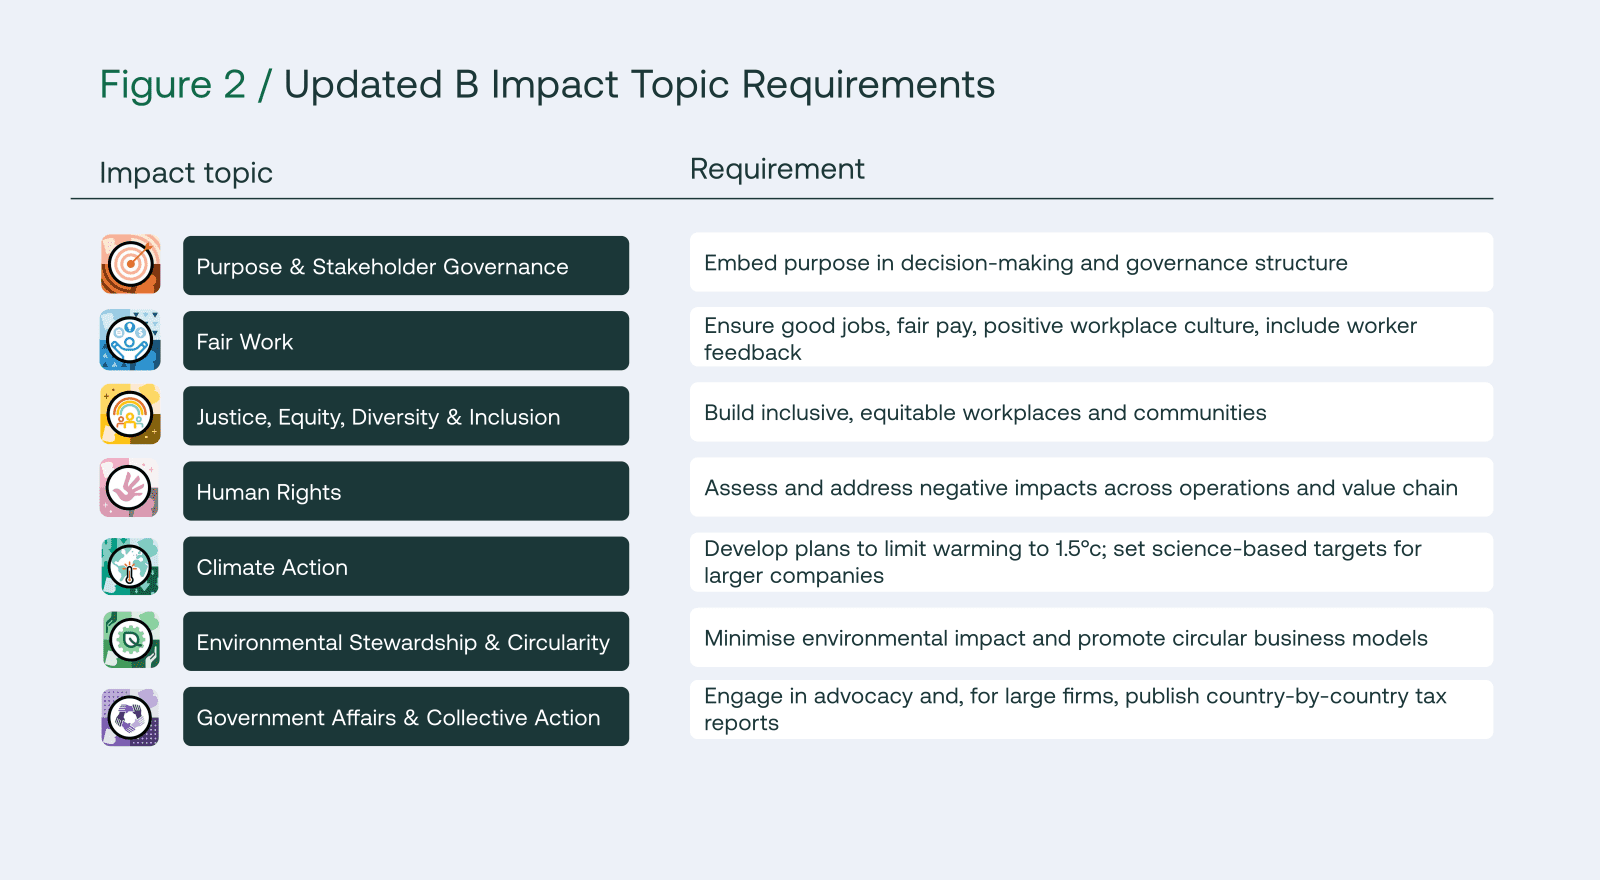This screenshot has height=880, width=1600.
Task: Click the Purpose & Stakeholder Governance target icon
Action: (x=130, y=264)
